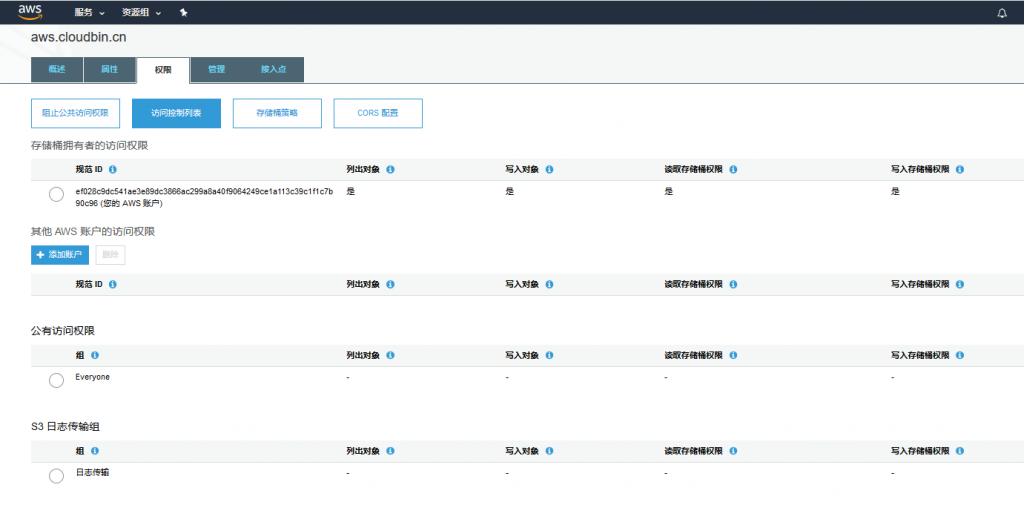Expand the 资源组 dropdown menu
The image size is (1024, 522).
tap(141, 12)
